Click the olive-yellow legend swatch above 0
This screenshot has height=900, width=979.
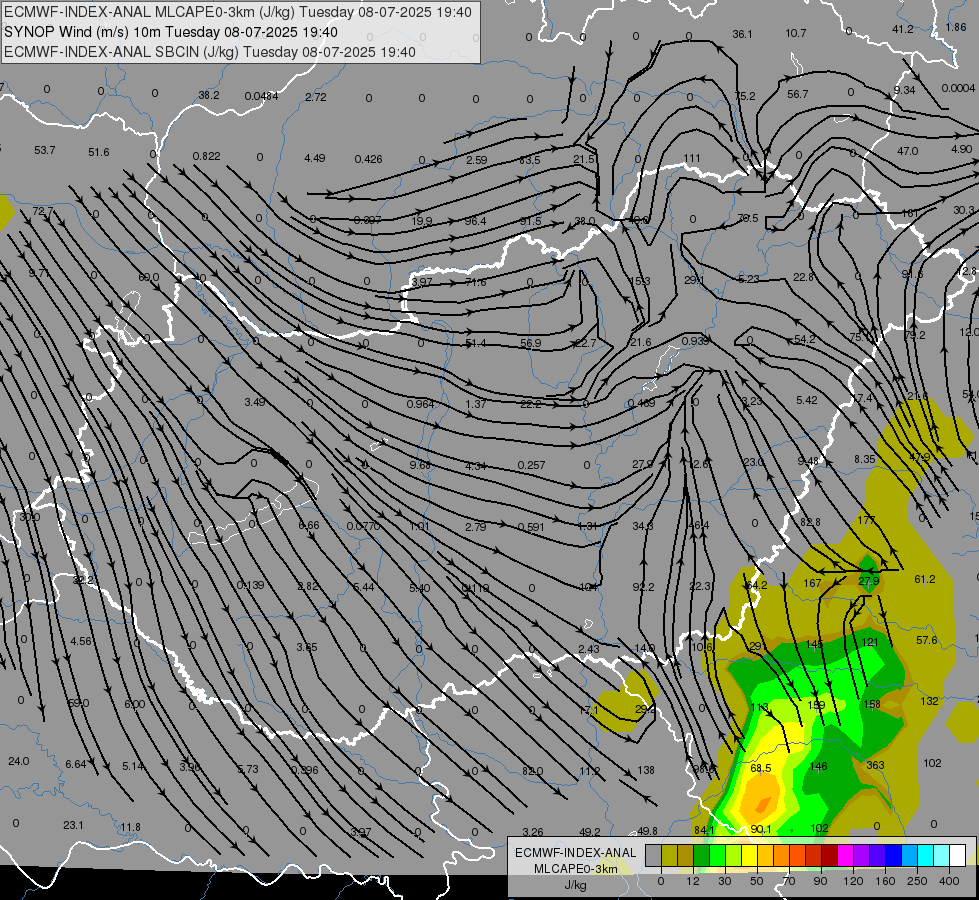(669, 855)
